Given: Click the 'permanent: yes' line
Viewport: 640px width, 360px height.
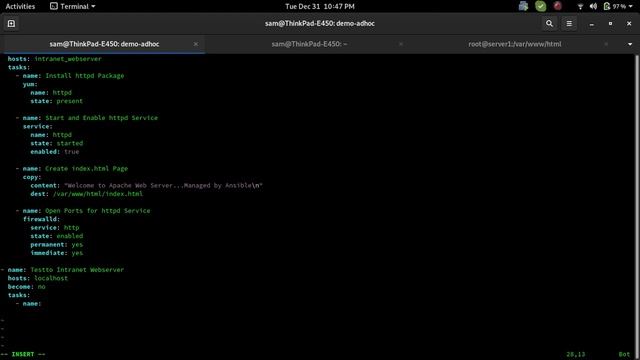Looking at the screenshot, I should pos(56,245).
